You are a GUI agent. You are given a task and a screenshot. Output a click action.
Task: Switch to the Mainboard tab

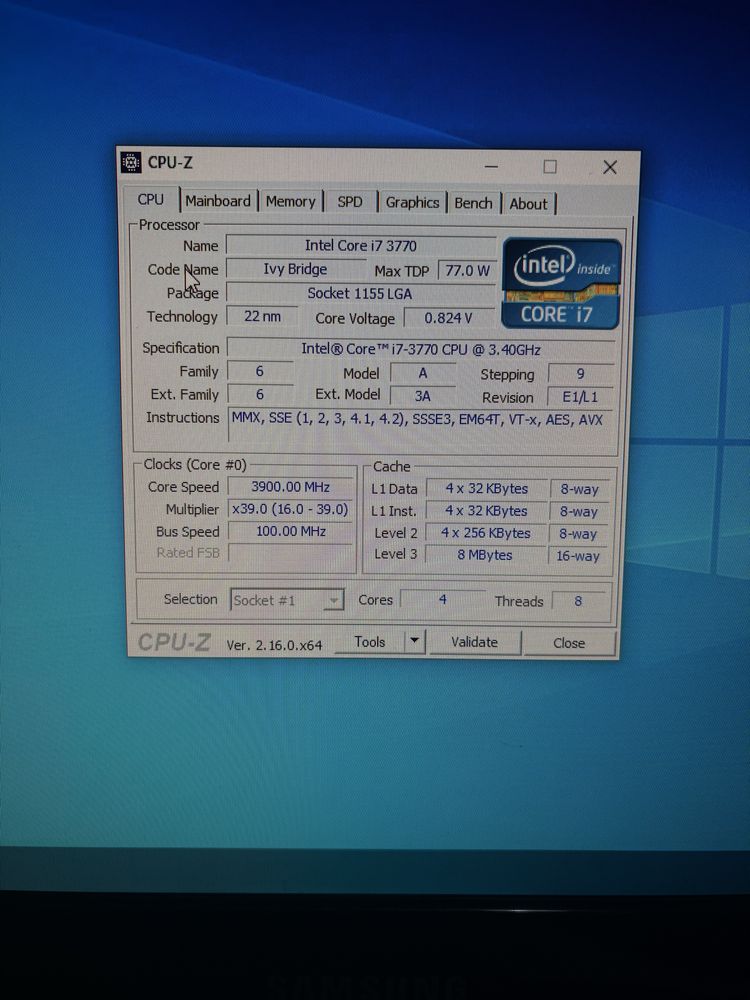pos(218,201)
